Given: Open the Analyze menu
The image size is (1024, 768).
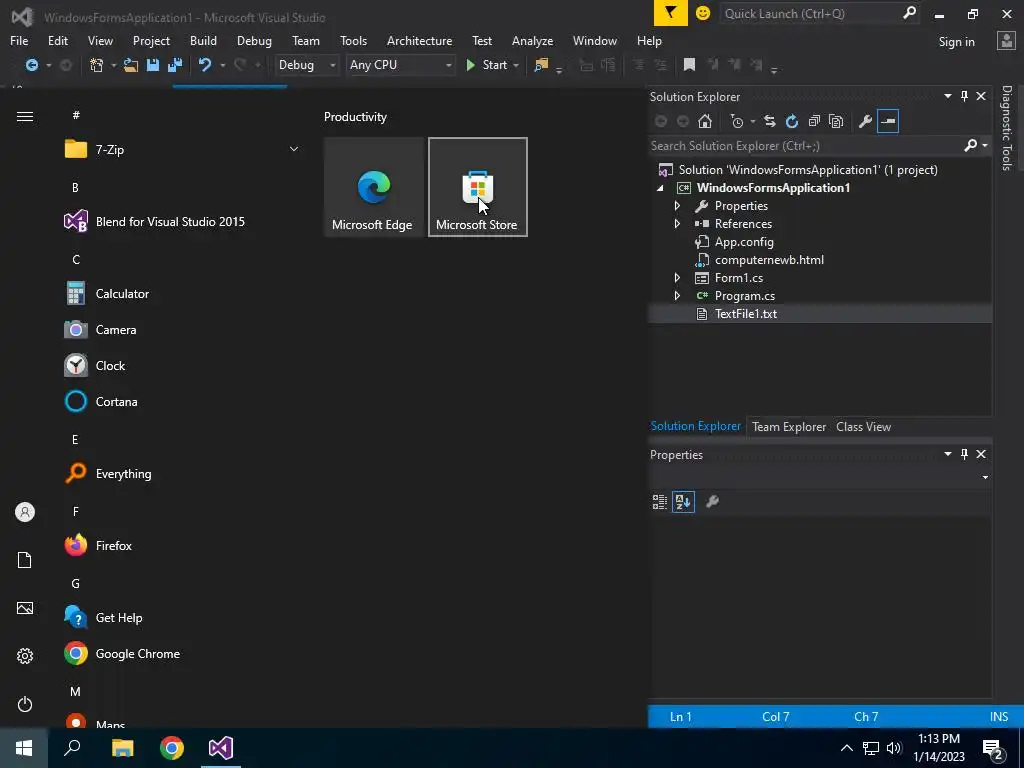Looking at the screenshot, I should [532, 40].
